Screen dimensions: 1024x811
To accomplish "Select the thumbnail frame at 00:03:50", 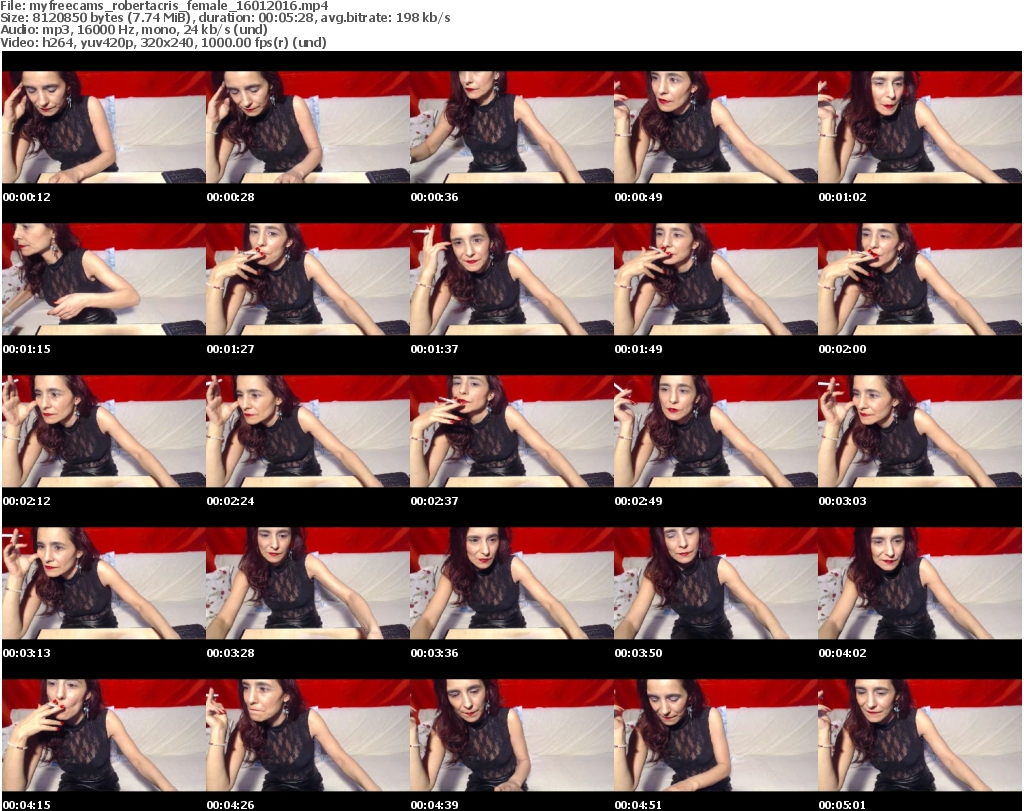I will 716,583.
